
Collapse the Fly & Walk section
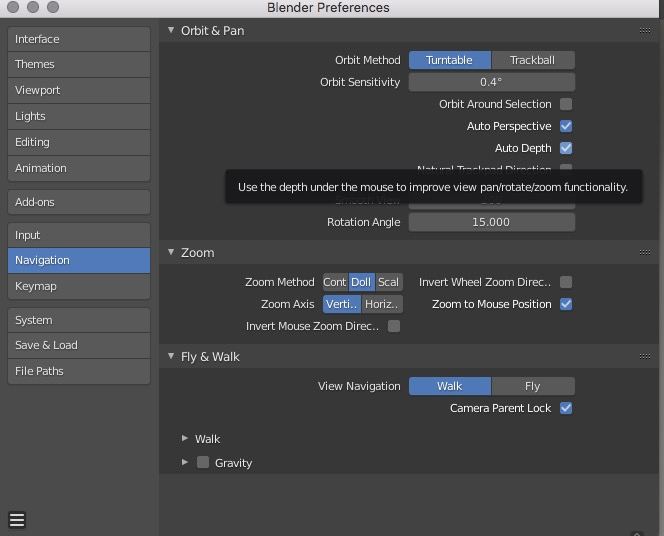click(x=171, y=356)
